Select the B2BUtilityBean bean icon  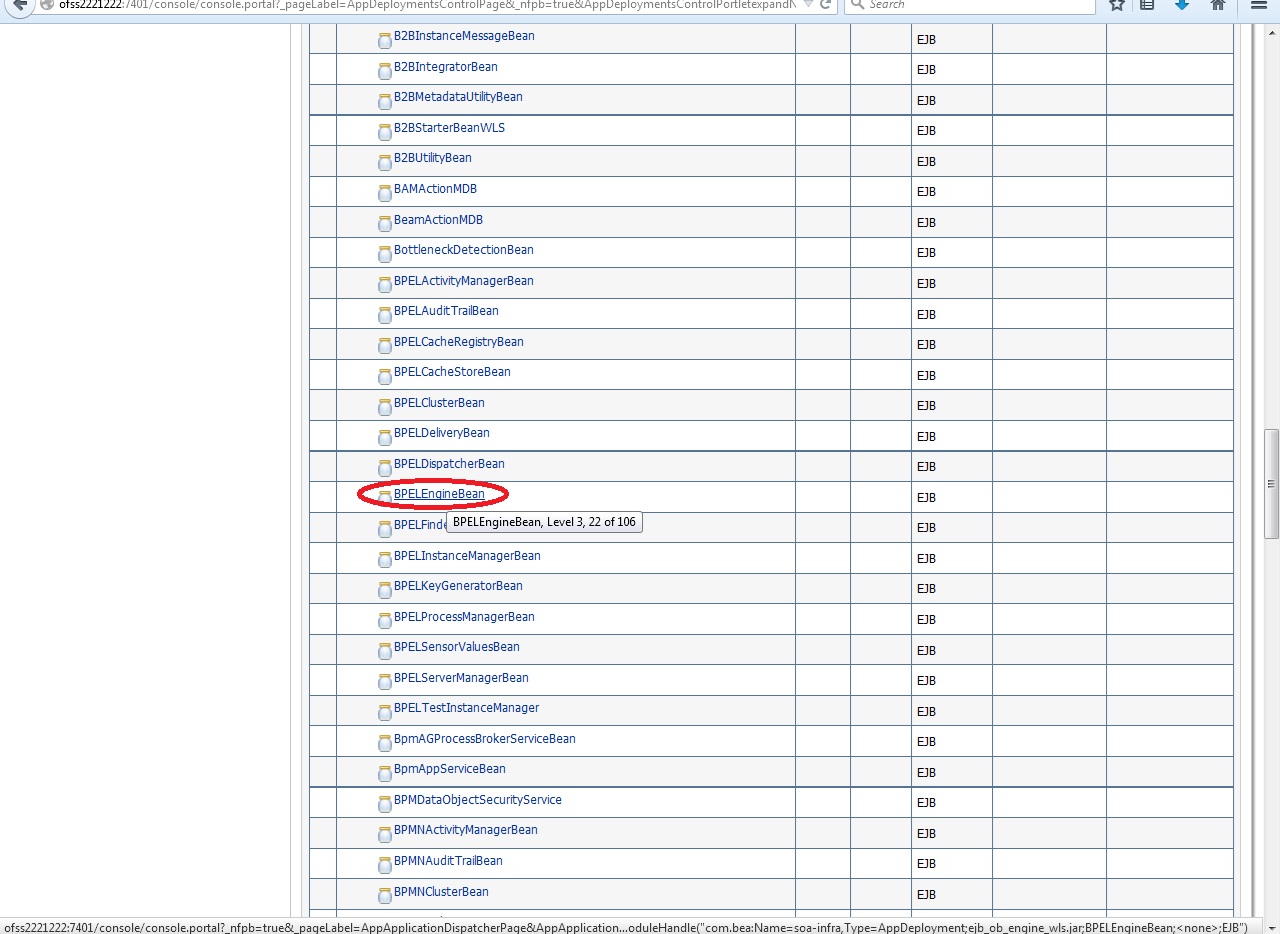coord(385,163)
